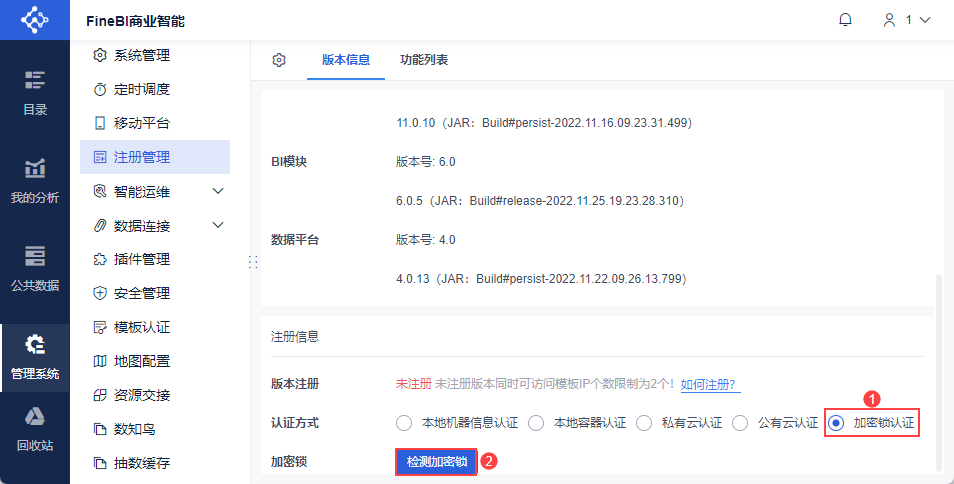Click the 地图配置 map icon
The height and width of the screenshot is (484, 954).
pos(100,362)
